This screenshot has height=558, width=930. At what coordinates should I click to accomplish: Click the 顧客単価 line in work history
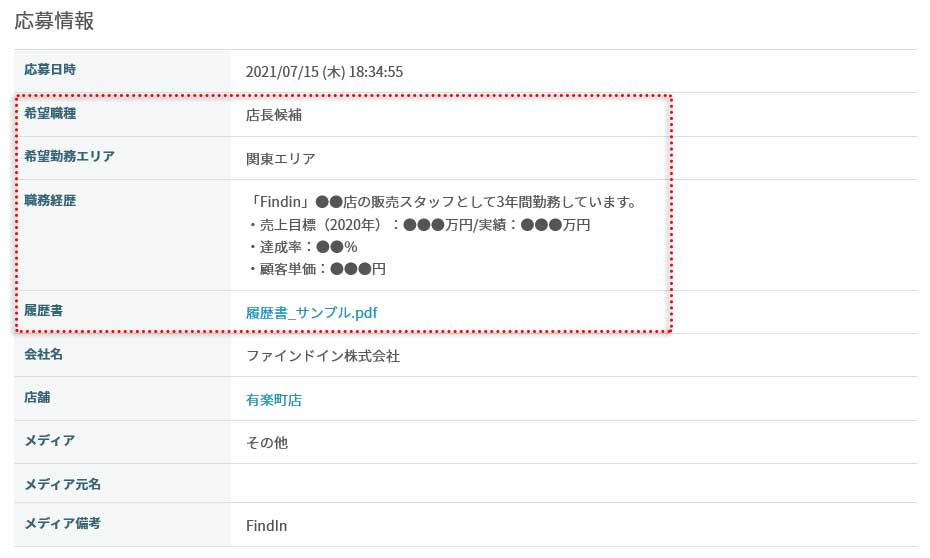pyautogui.click(x=315, y=269)
